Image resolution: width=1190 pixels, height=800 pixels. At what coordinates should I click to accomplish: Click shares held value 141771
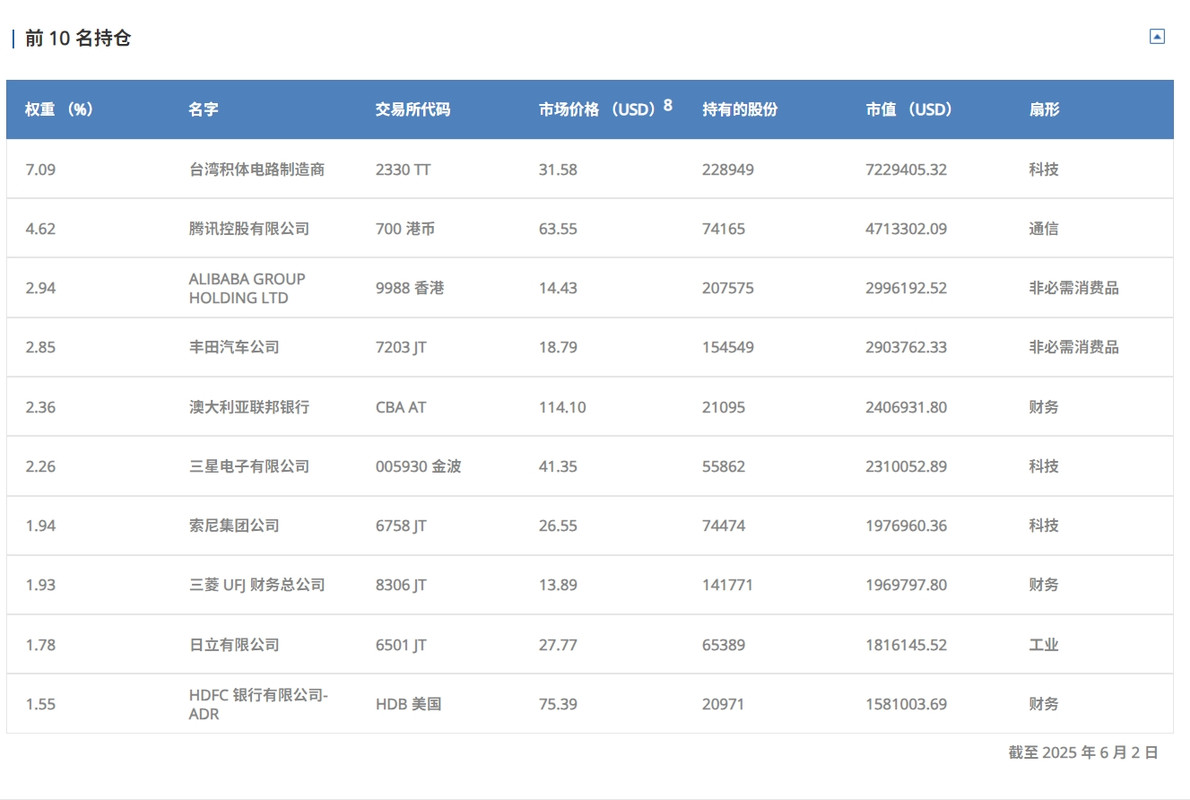pyautogui.click(x=727, y=584)
